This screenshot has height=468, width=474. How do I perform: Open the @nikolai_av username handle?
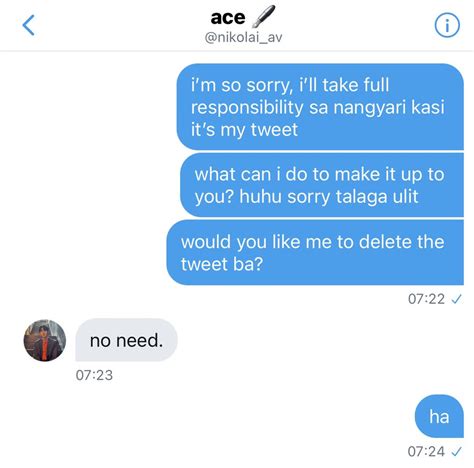(243, 37)
